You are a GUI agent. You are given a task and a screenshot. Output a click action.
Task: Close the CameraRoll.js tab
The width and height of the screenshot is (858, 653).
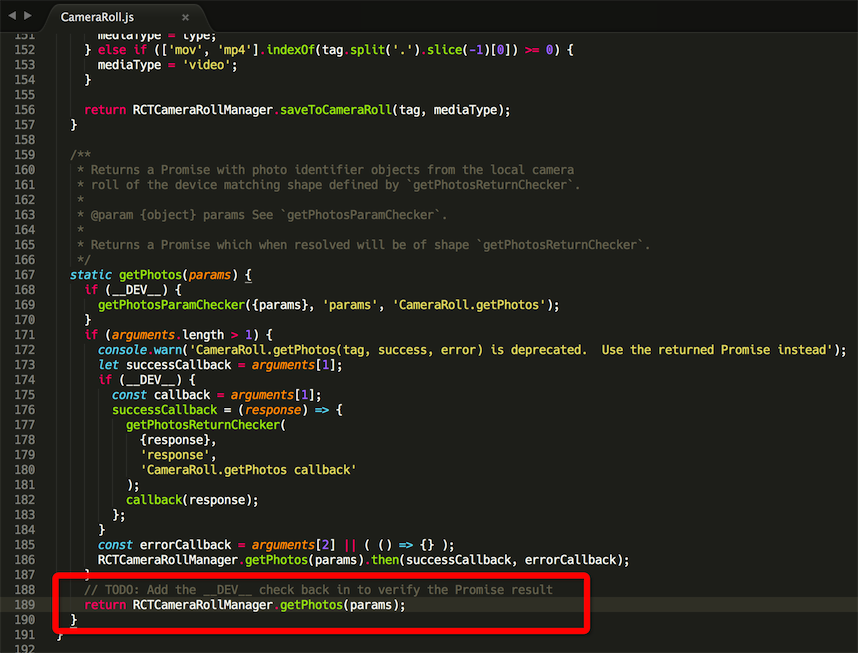tap(187, 17)
